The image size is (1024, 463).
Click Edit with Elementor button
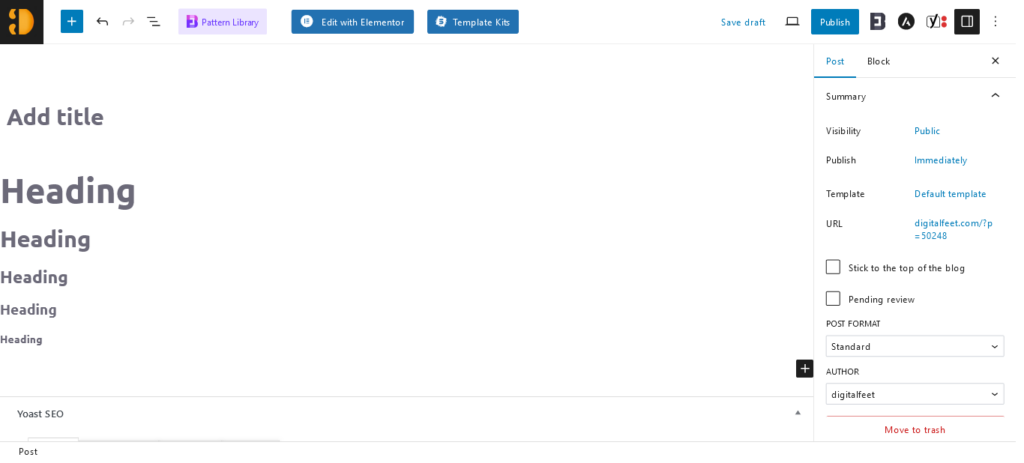coord(353,22)
